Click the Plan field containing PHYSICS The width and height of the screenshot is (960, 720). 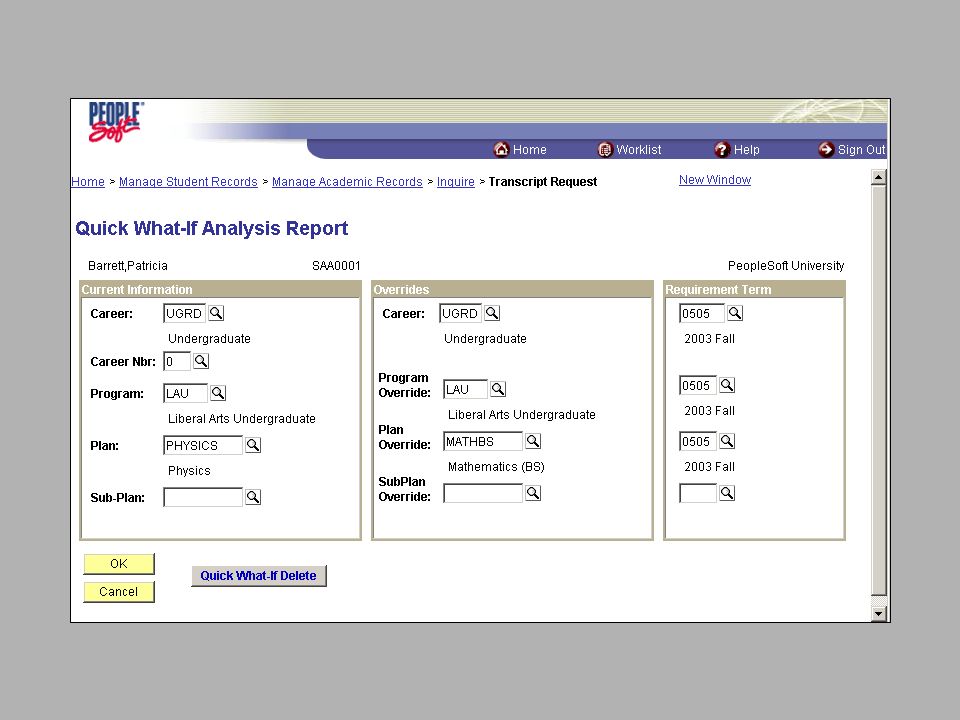click(x=203, y=445)
